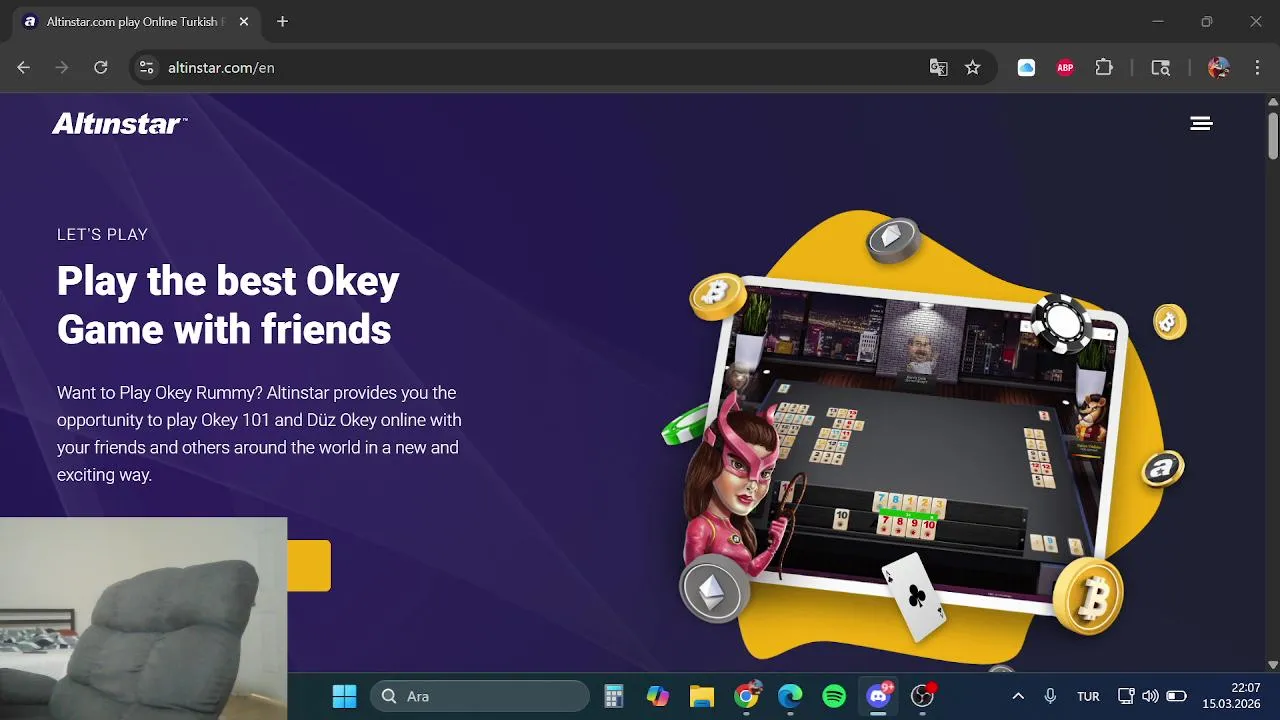Open site information icon in address bar
This screenshot has height=720, width=1280.
click(146, 67)
